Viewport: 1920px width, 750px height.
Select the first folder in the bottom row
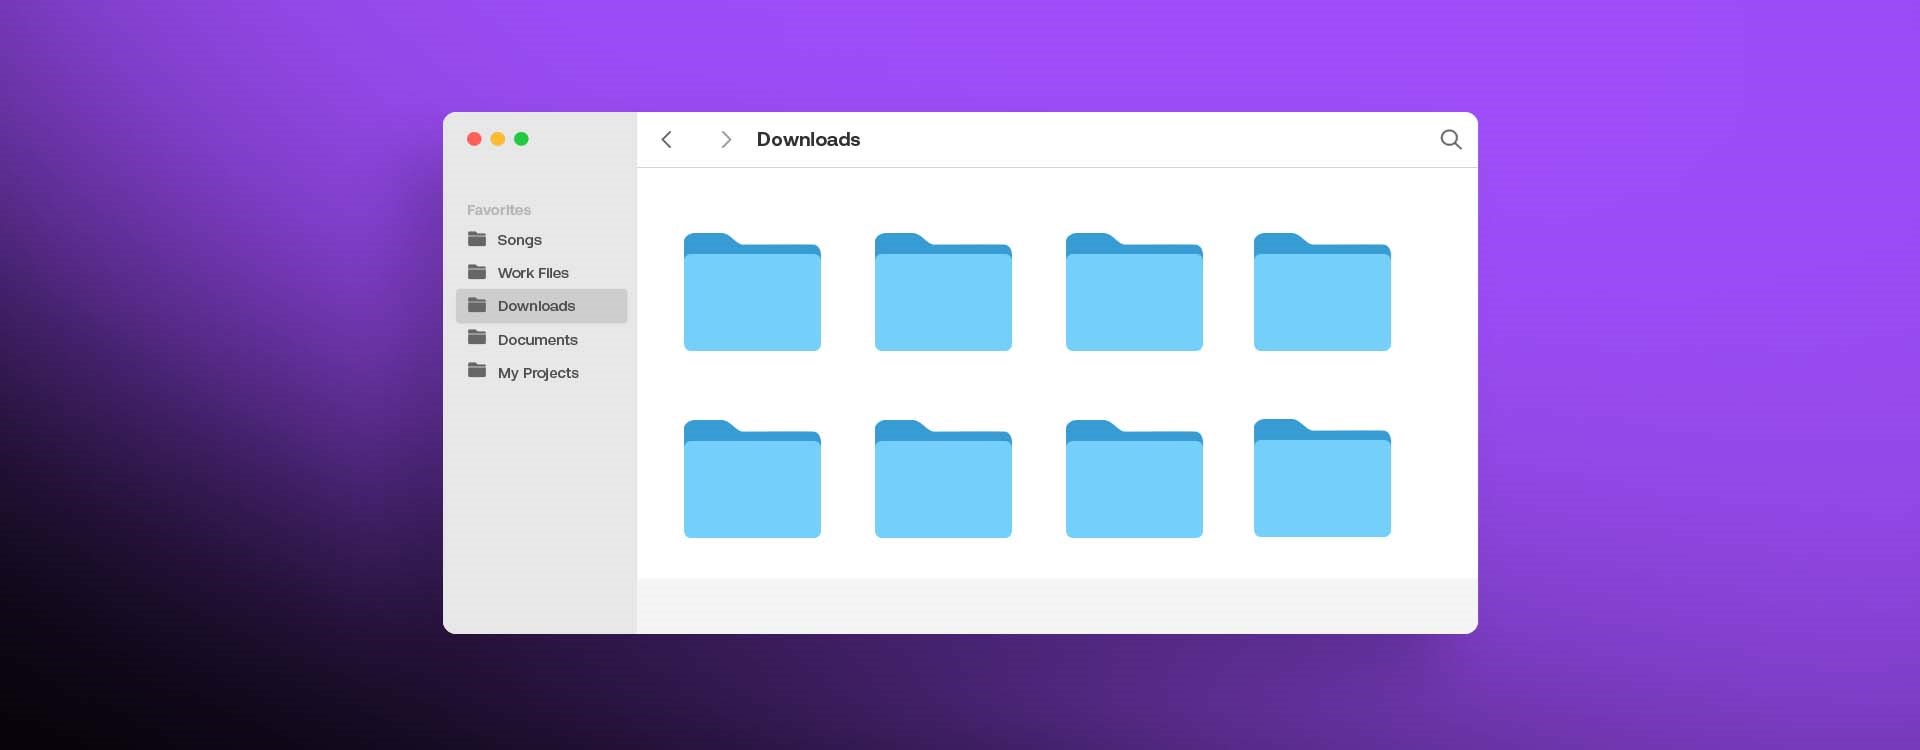click(752, 480)
